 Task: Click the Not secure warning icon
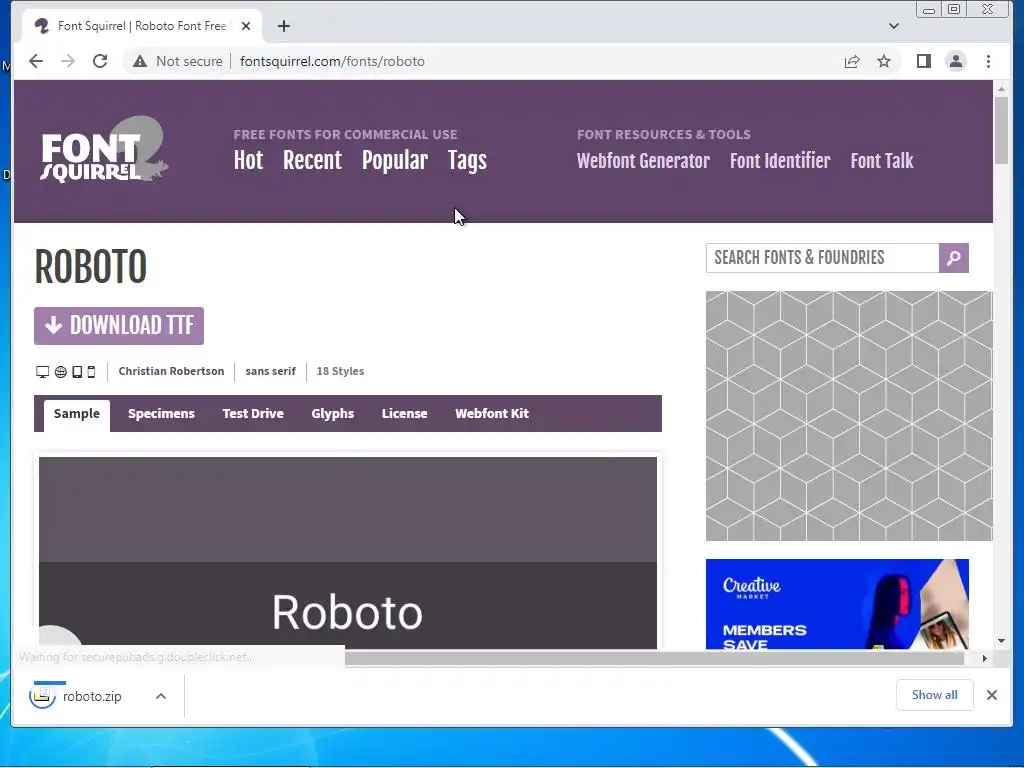[140, 61]
